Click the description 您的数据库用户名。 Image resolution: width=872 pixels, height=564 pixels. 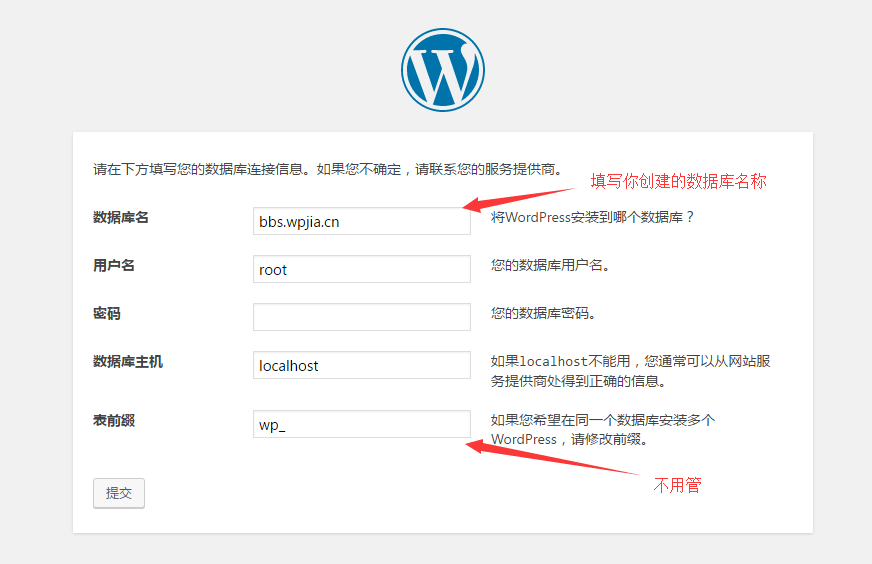[551, 265]
